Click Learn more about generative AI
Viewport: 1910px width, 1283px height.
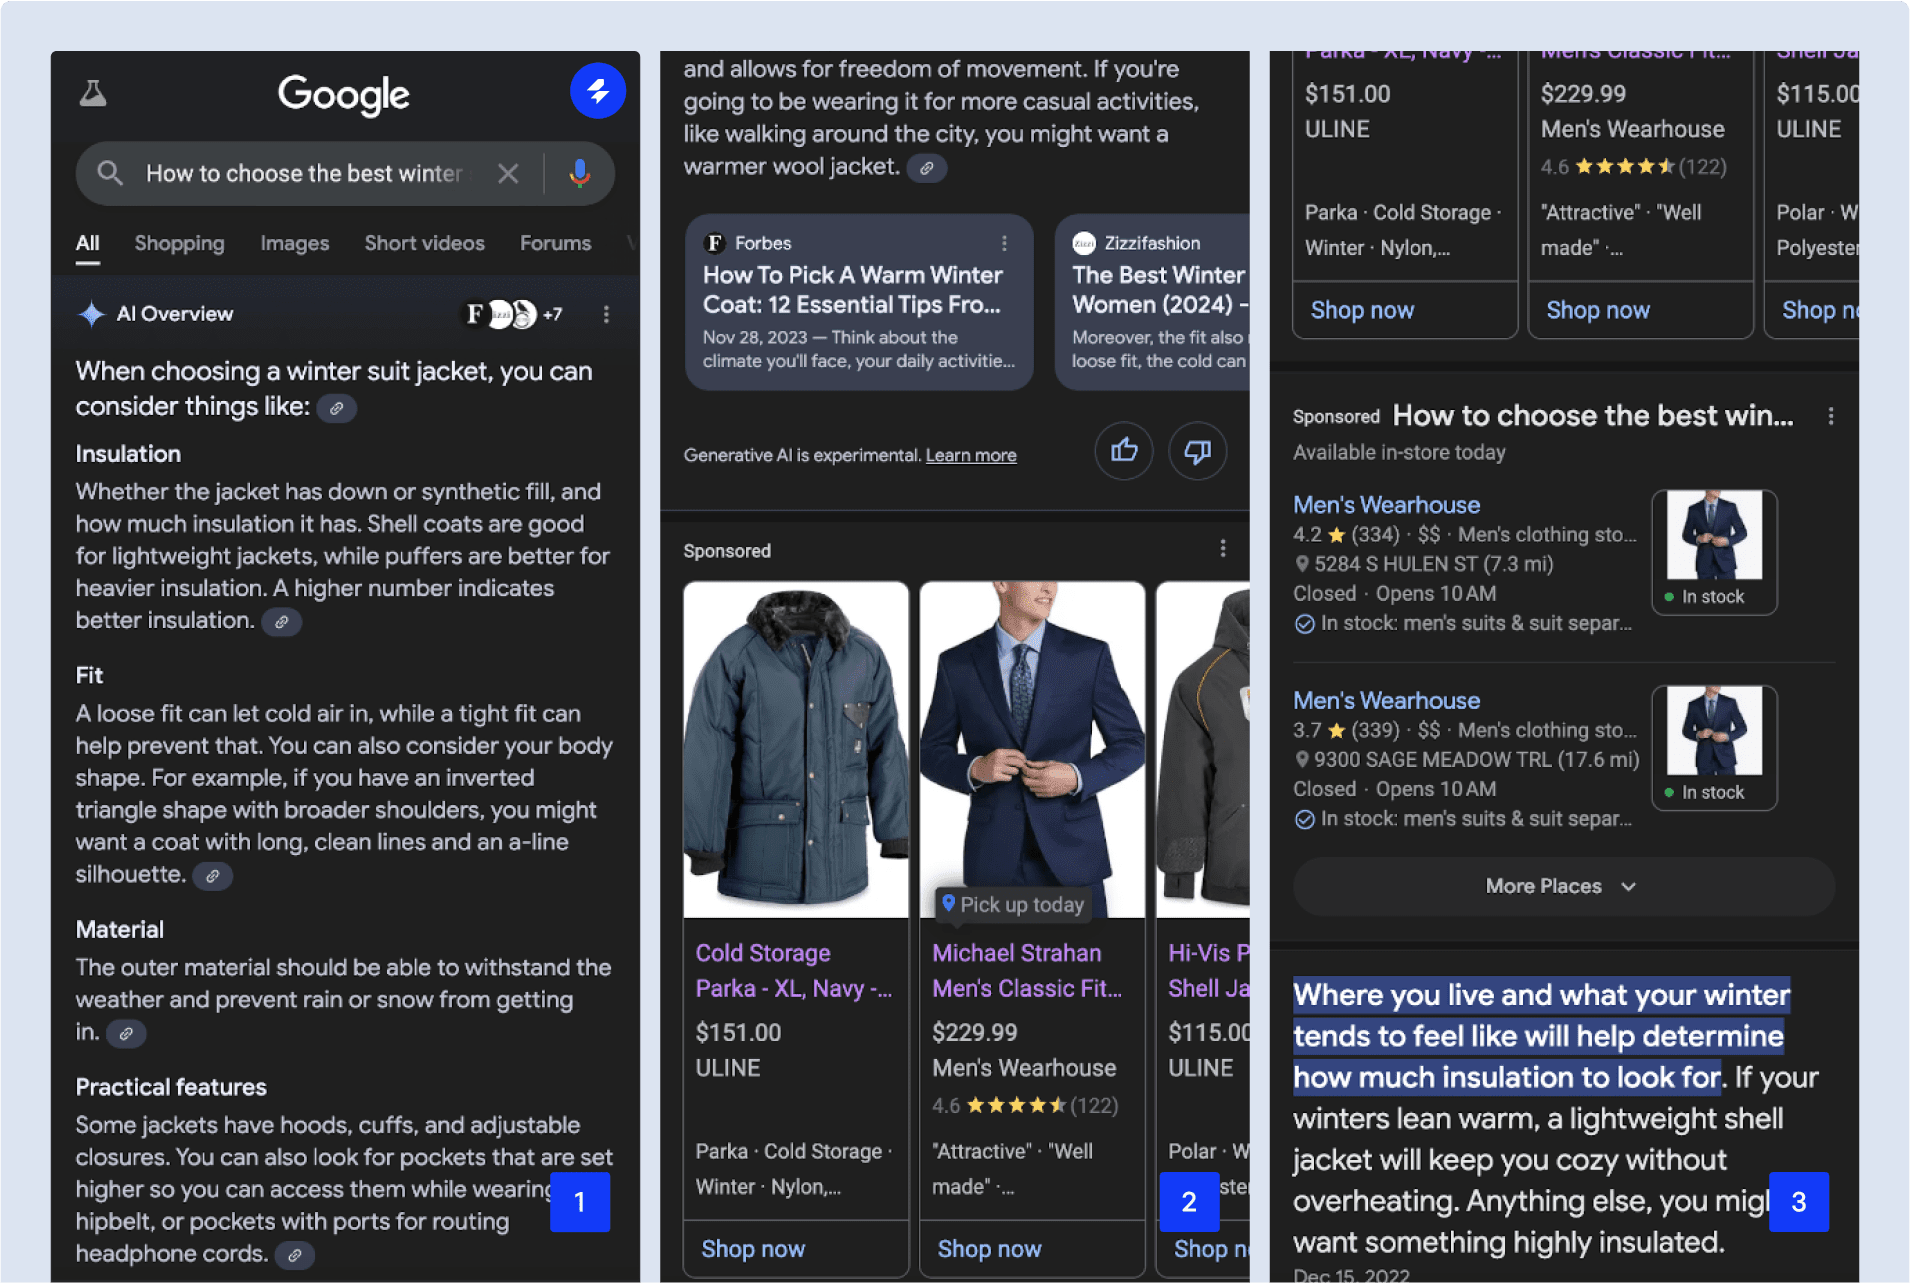(971, 455)
